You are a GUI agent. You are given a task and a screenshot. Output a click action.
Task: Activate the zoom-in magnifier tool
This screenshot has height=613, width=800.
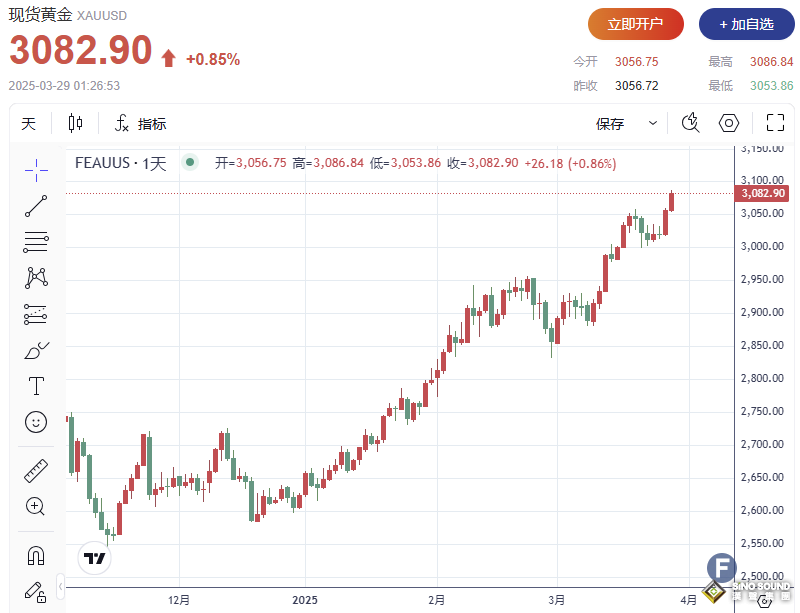click(36, 506)
